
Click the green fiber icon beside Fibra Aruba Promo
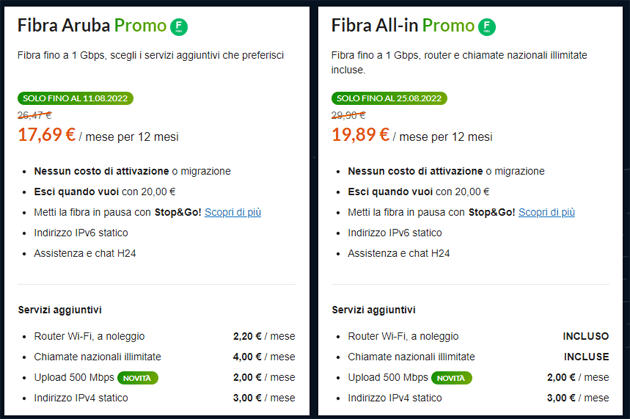point(180,26)
